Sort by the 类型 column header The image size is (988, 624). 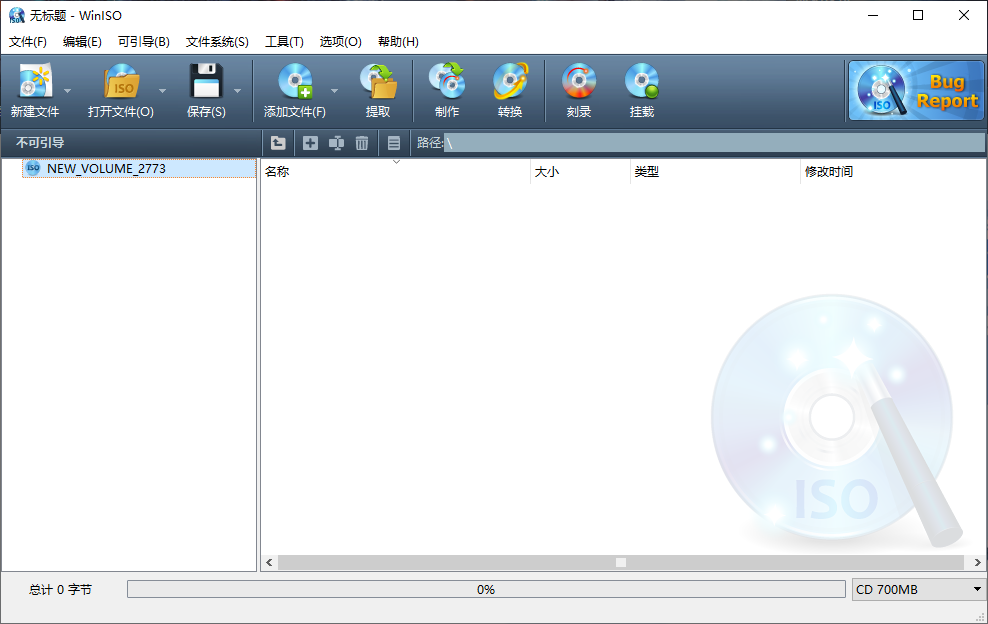tap(715, 171)
